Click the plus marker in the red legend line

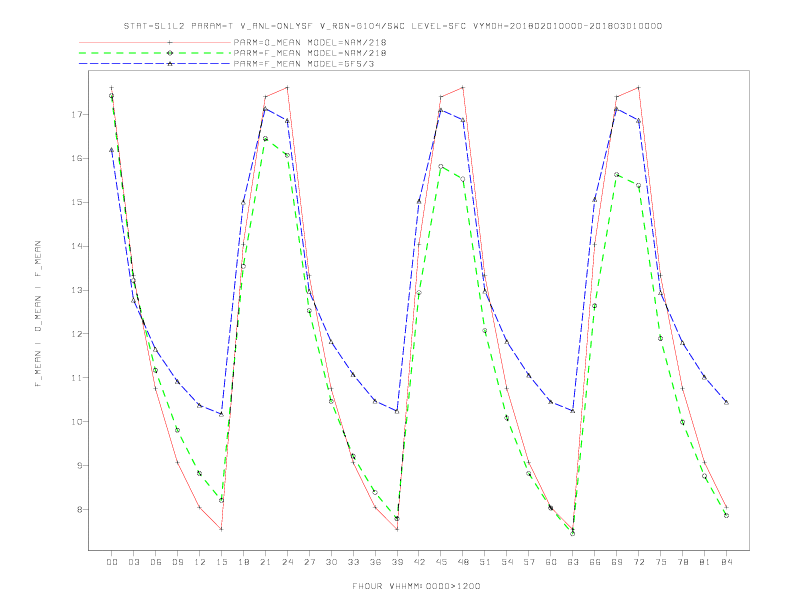(x=170, y=42)
